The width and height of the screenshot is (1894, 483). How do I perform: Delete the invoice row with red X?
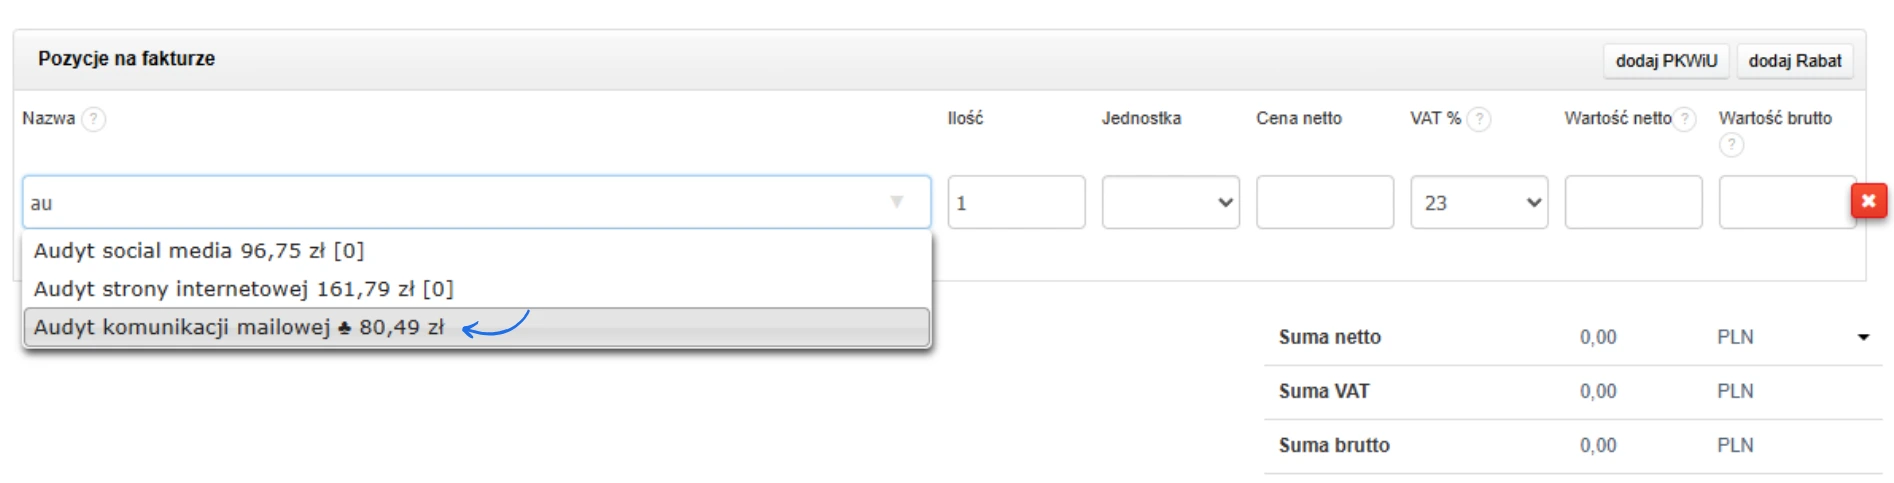1868,201
